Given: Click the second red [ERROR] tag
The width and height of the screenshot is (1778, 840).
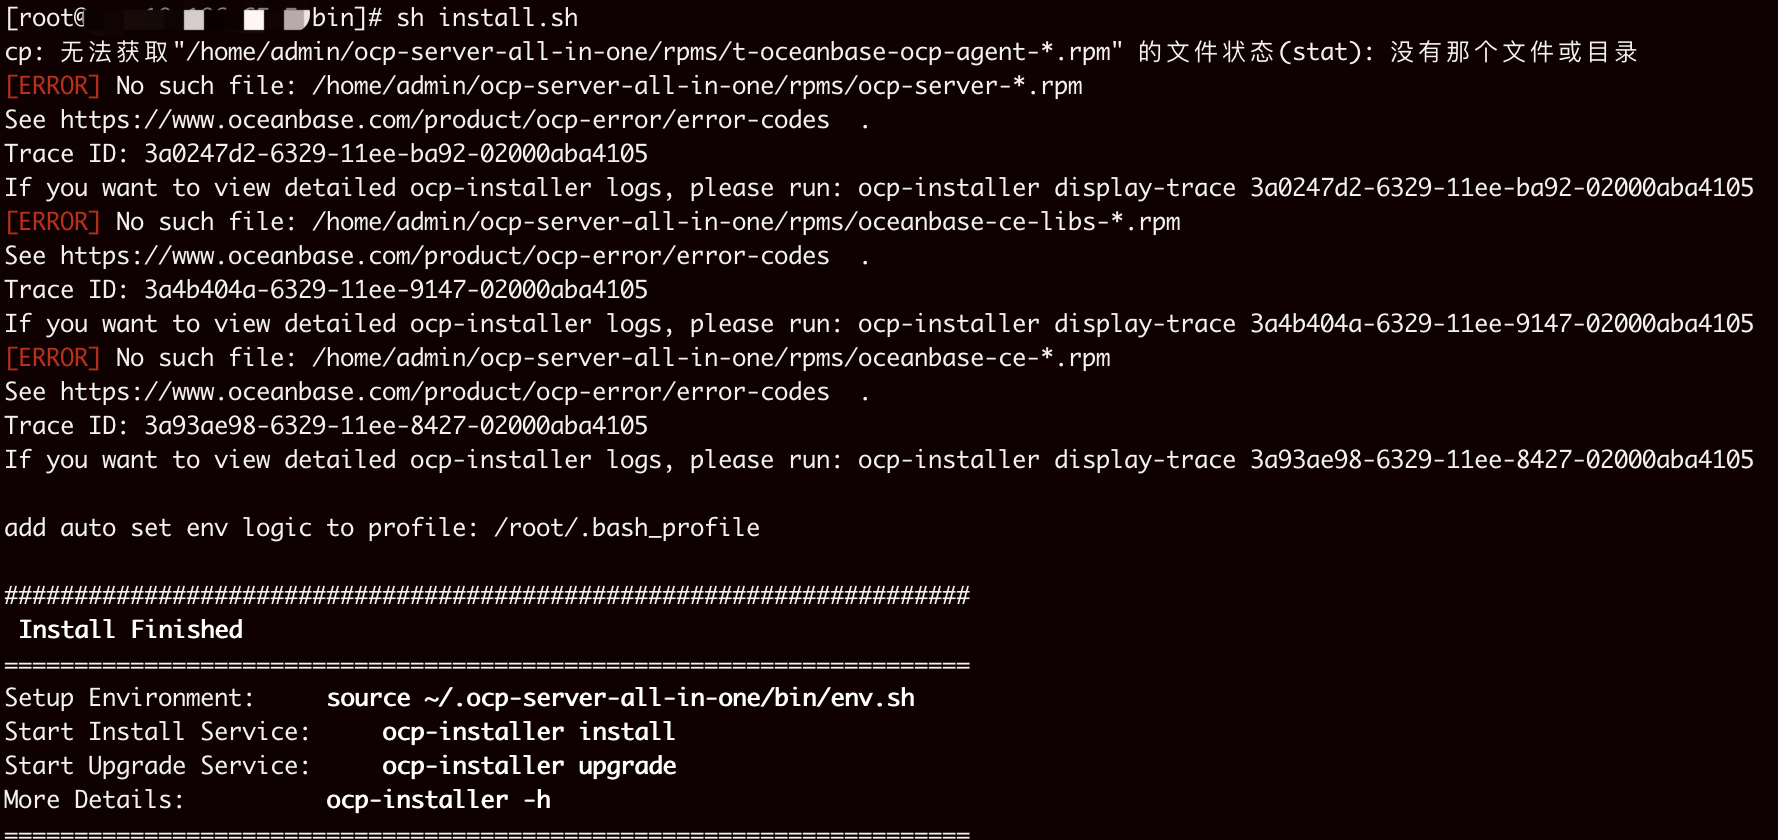Looking at the screenshot, I should point(53,222).
